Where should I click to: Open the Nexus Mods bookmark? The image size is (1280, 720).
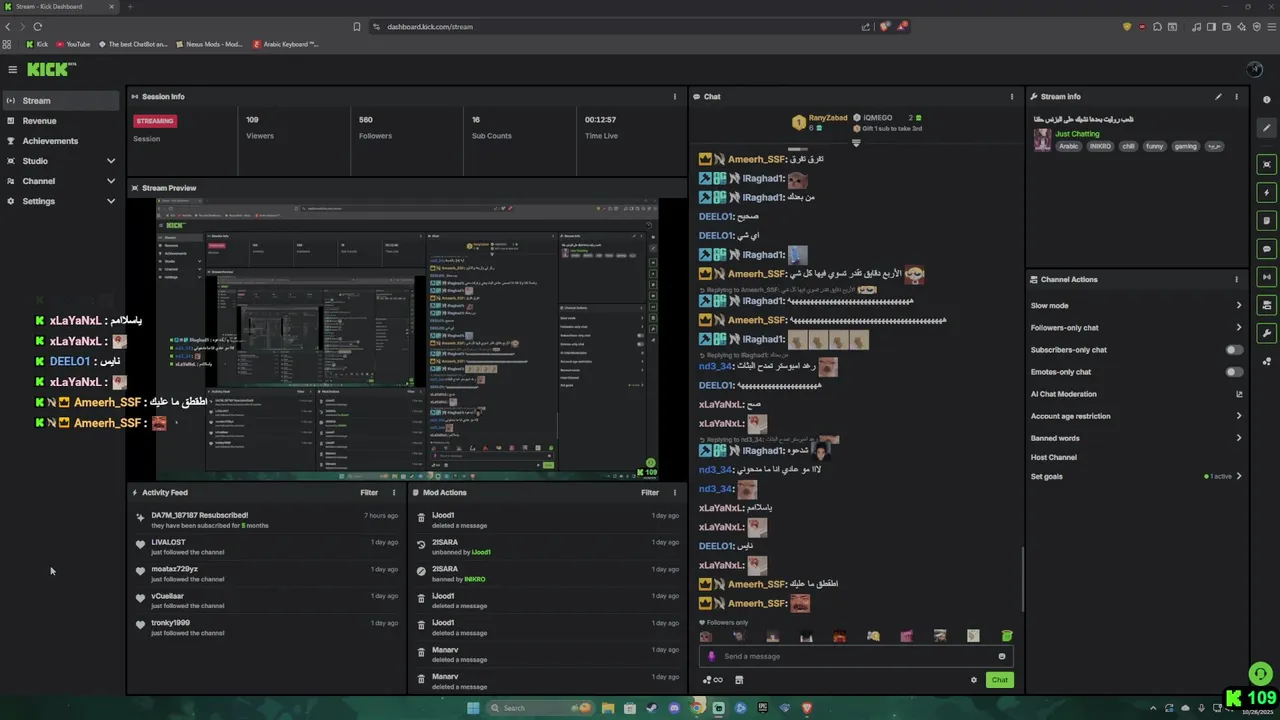pyautogui.click(x=210, y=44)
